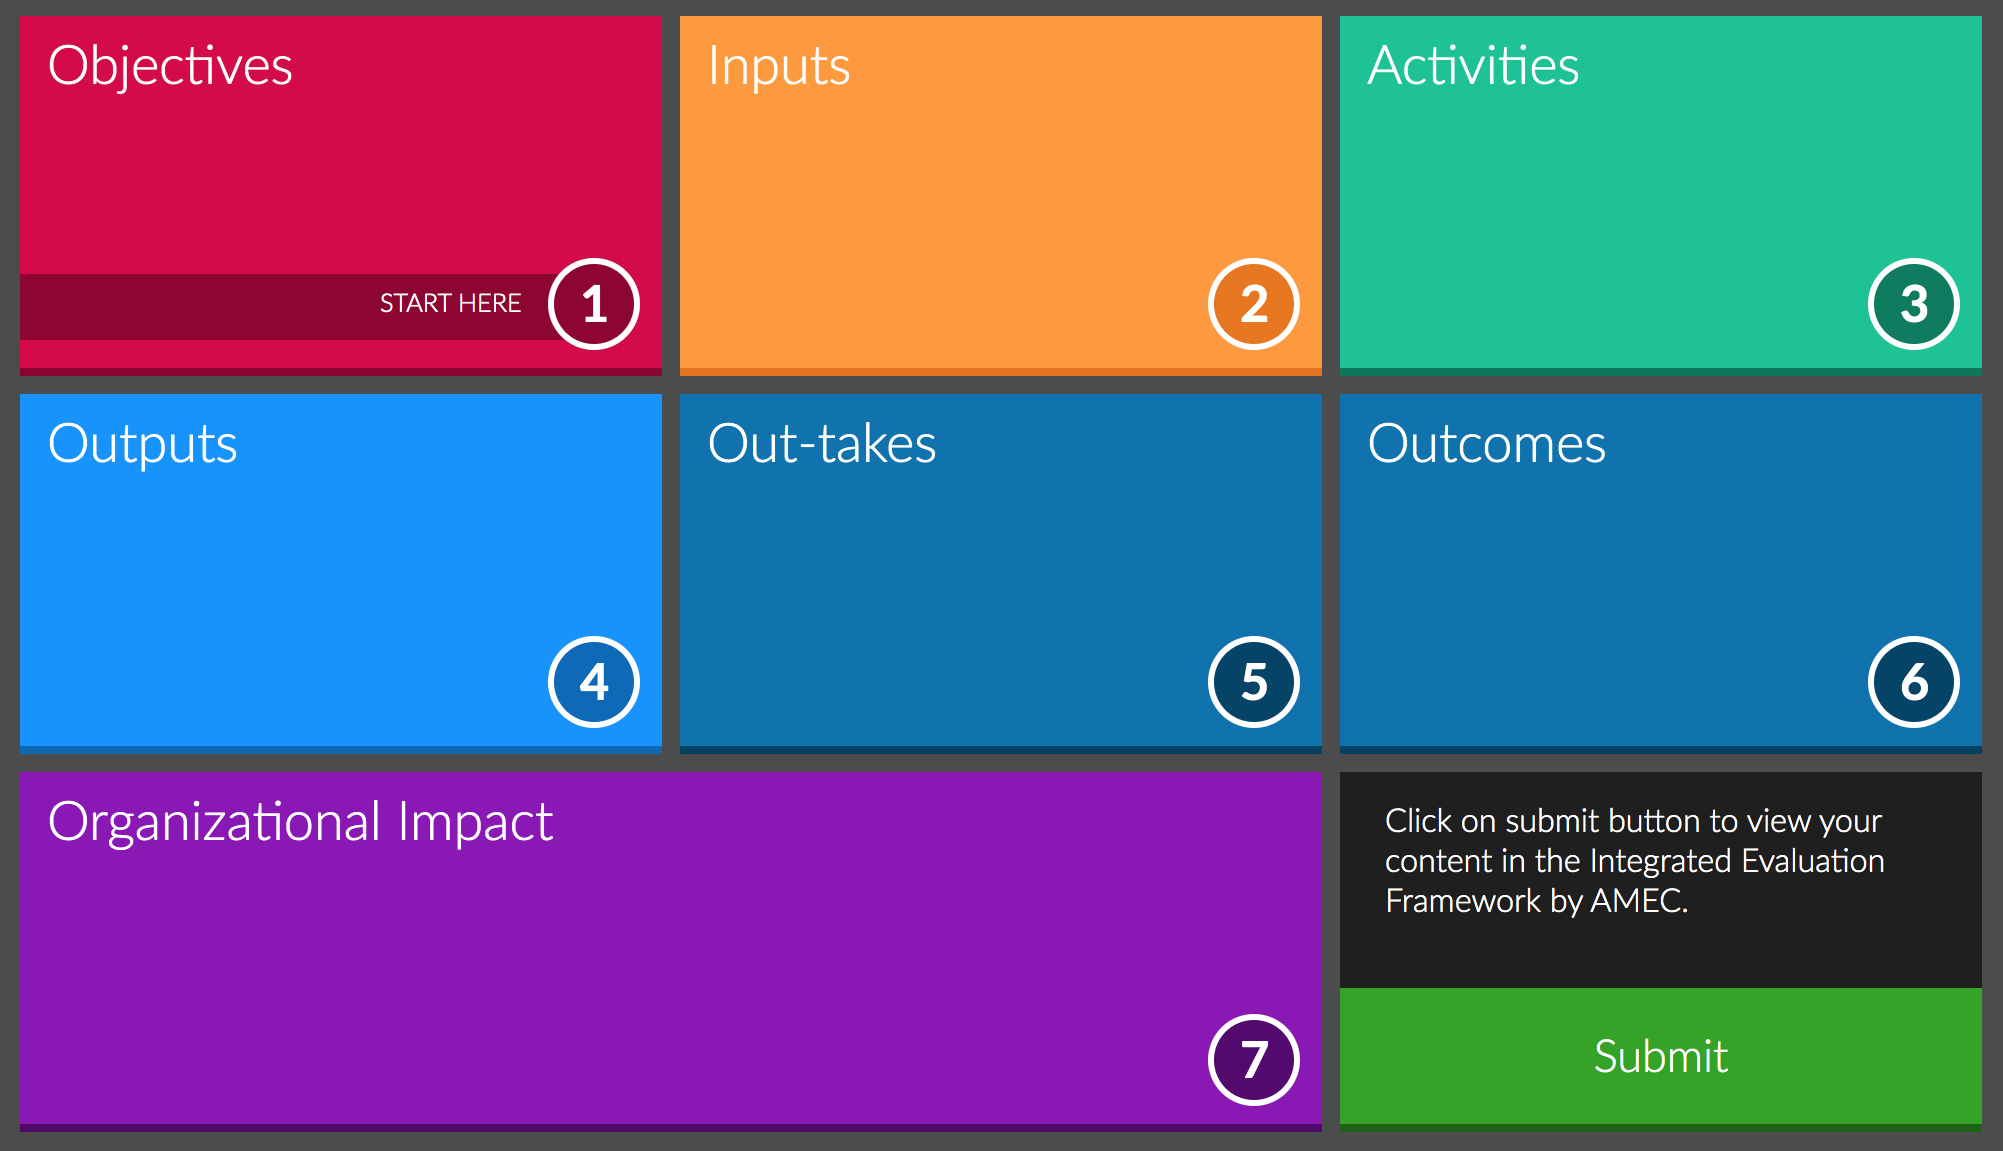2003x1151 pixels.
Task: Open the Outcomes tile heading
Action: tap(1487, 444)
